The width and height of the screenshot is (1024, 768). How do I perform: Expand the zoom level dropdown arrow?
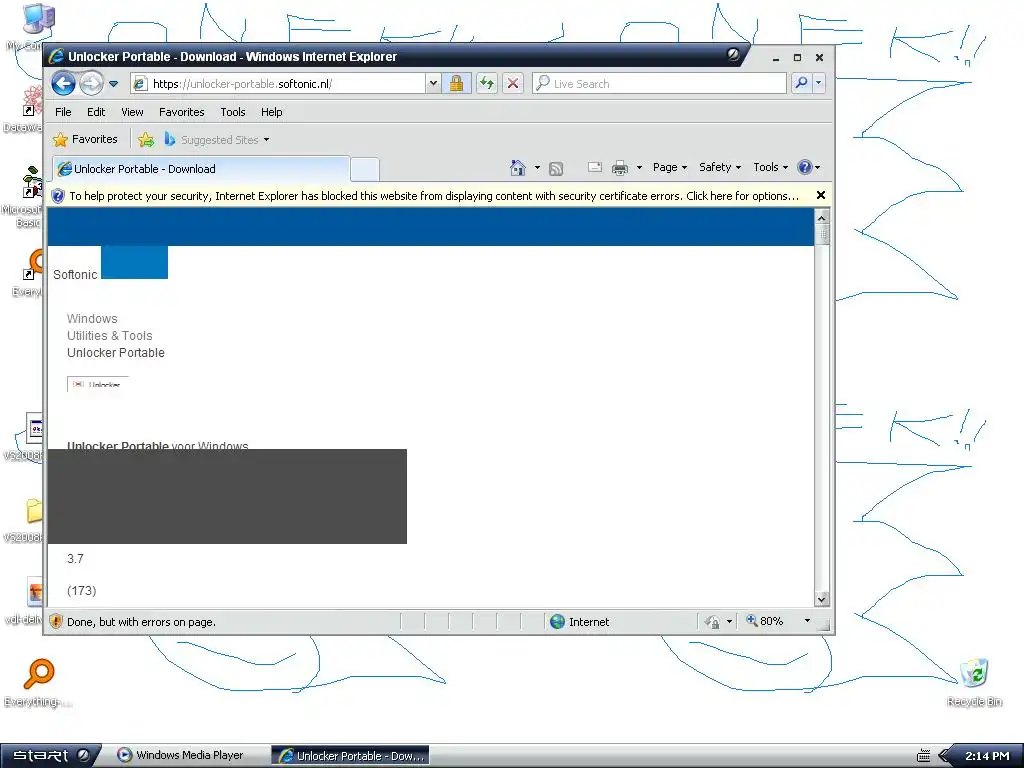[807, 620]
